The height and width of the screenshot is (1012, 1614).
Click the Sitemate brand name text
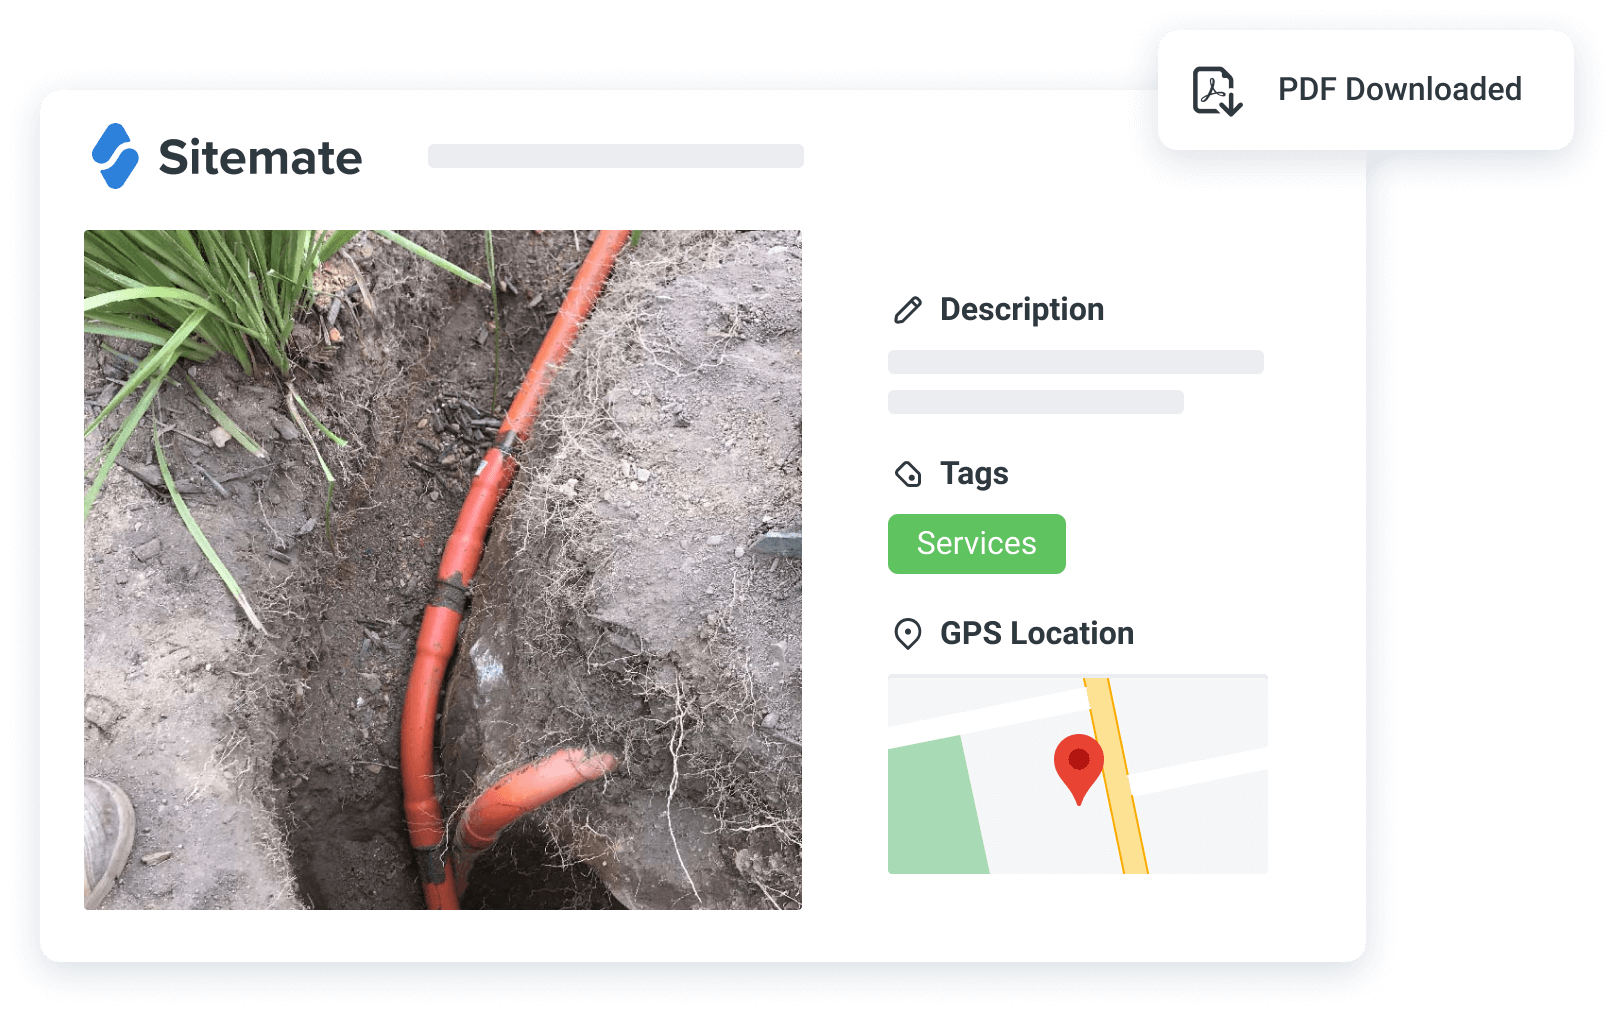[x=260, y=158]
